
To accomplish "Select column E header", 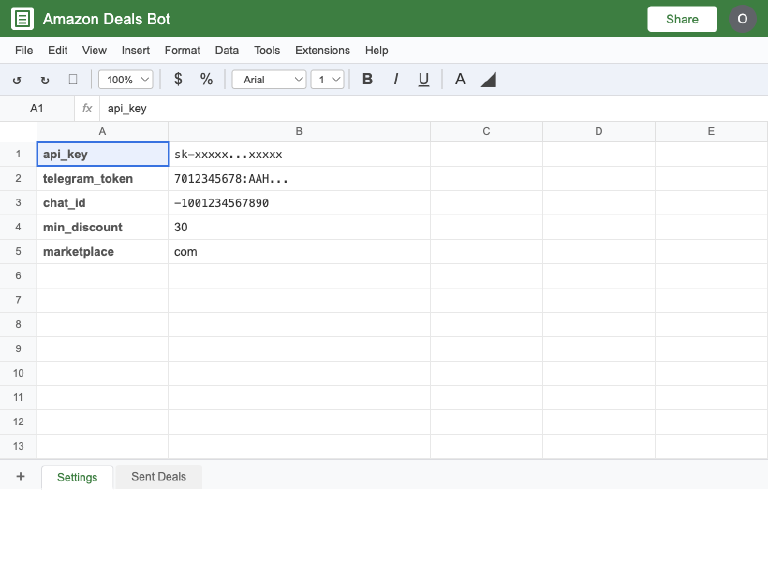I will (711, 131).
